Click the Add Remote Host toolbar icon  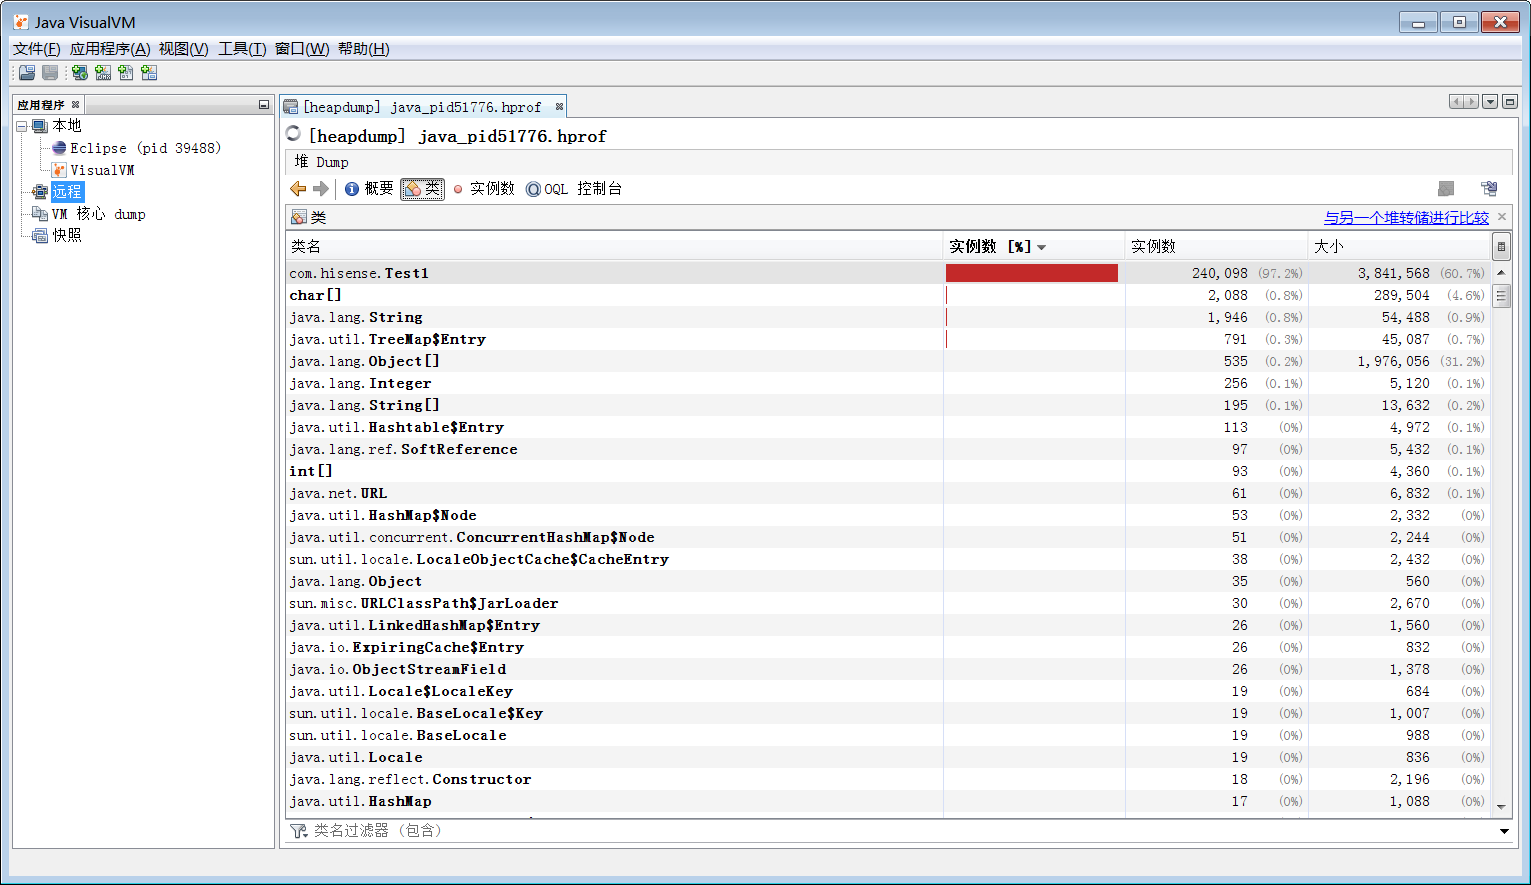(x=80, y=73)
